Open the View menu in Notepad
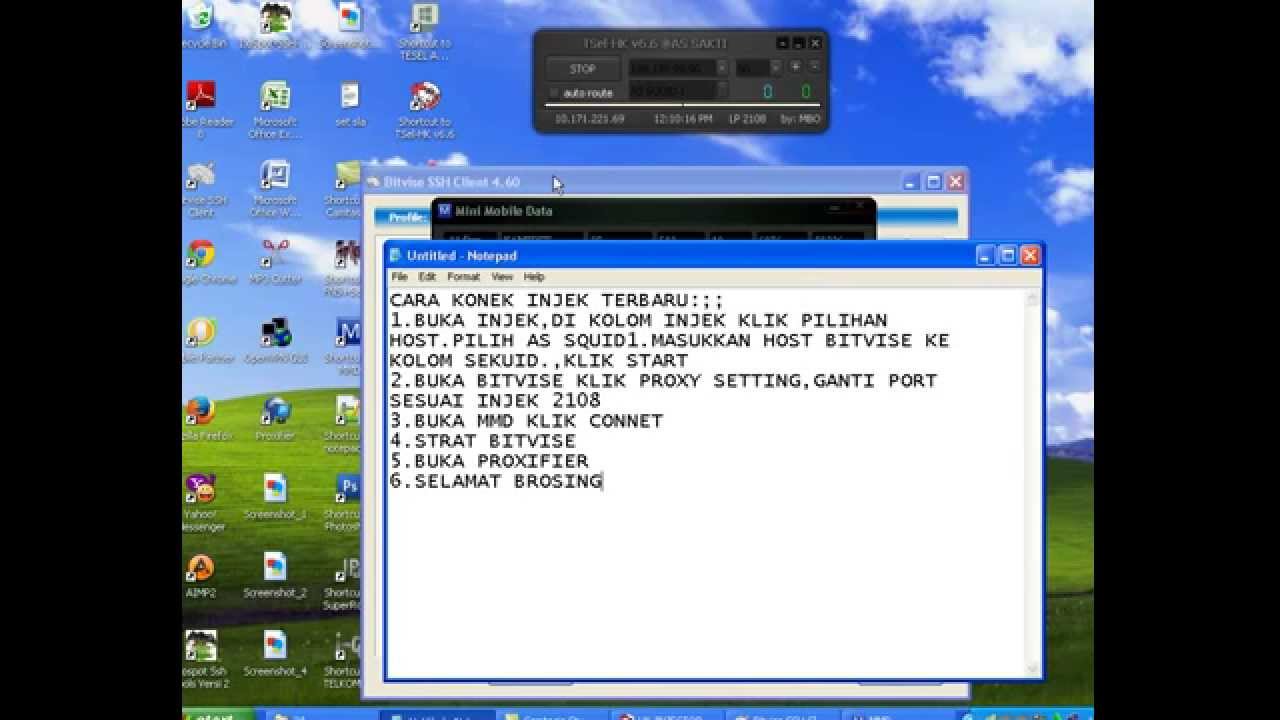1280x720 pixels. pyautogui.click(x=502, y=277)
